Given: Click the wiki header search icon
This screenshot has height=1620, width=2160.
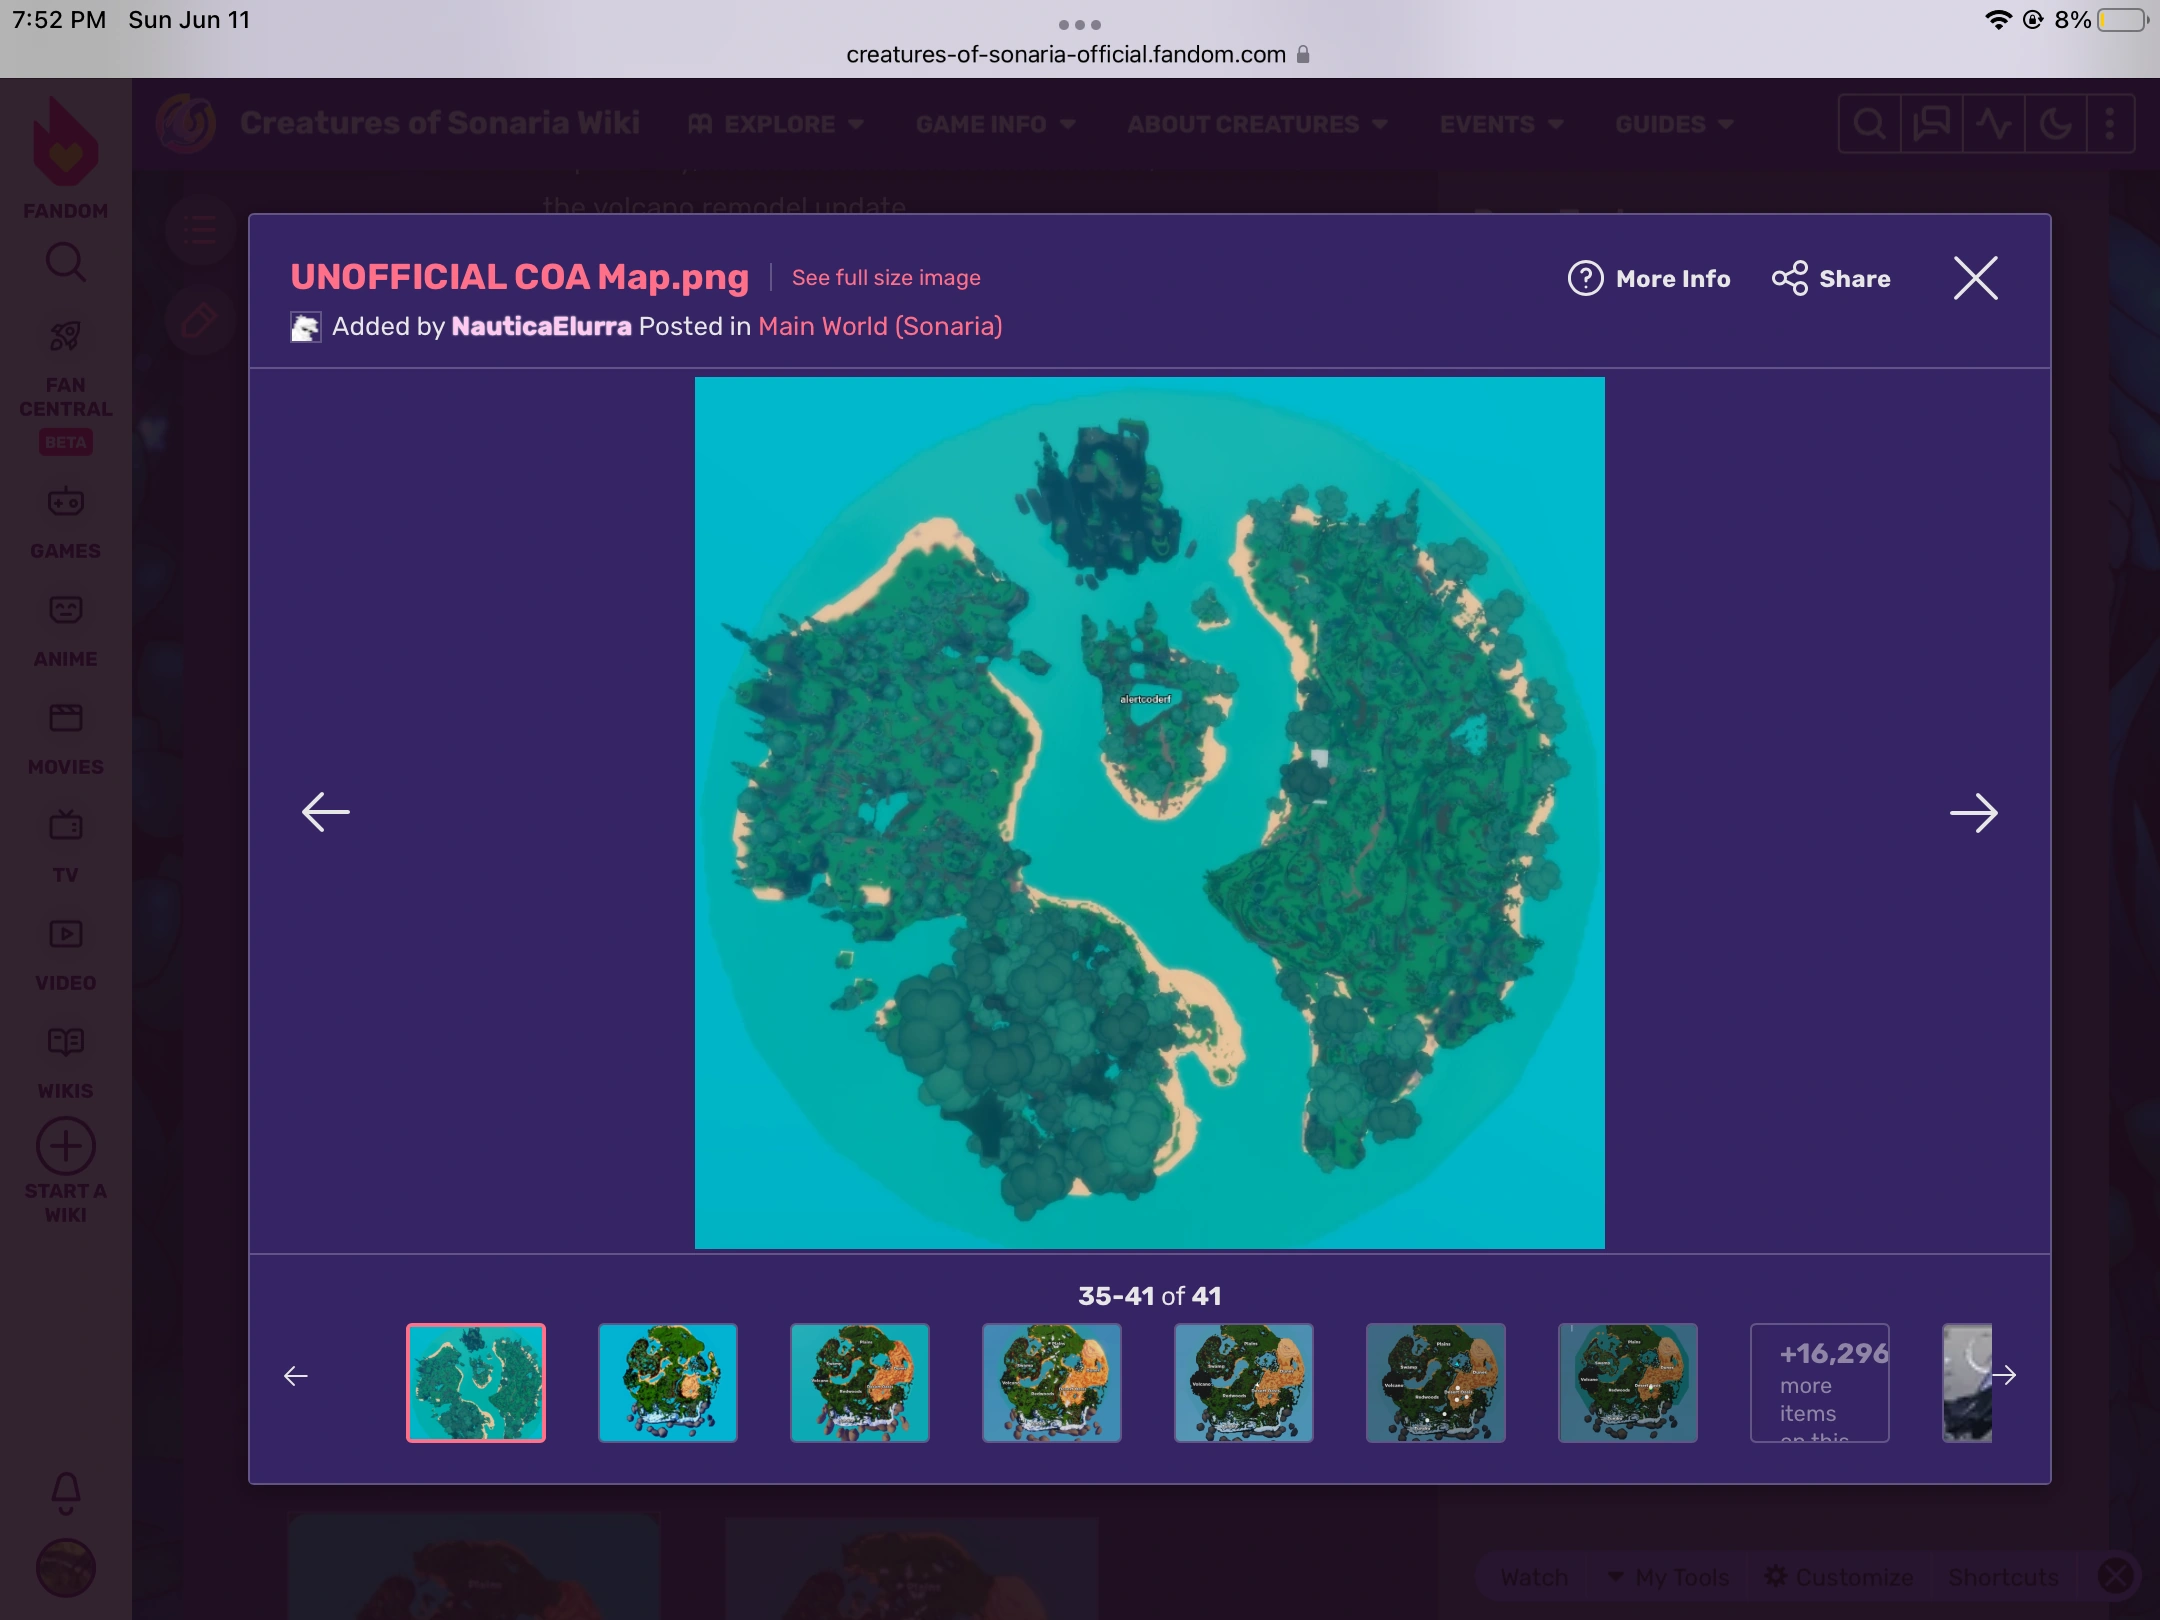Looking at the screenshot, I should (1869, 124).
